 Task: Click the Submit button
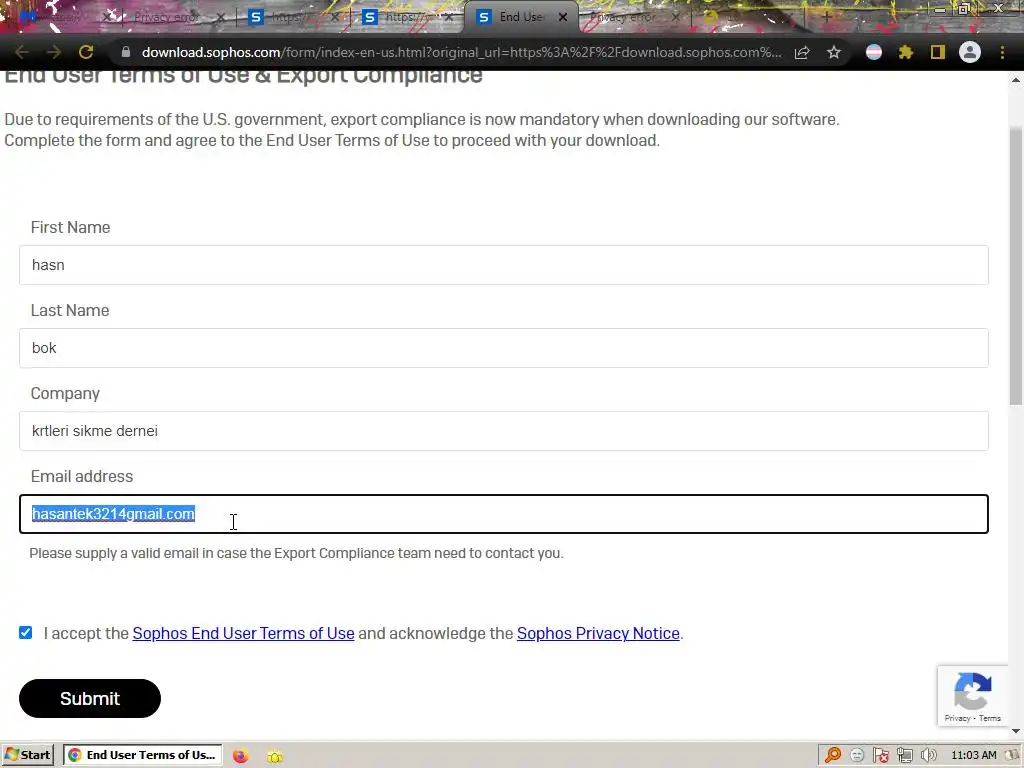90,698
